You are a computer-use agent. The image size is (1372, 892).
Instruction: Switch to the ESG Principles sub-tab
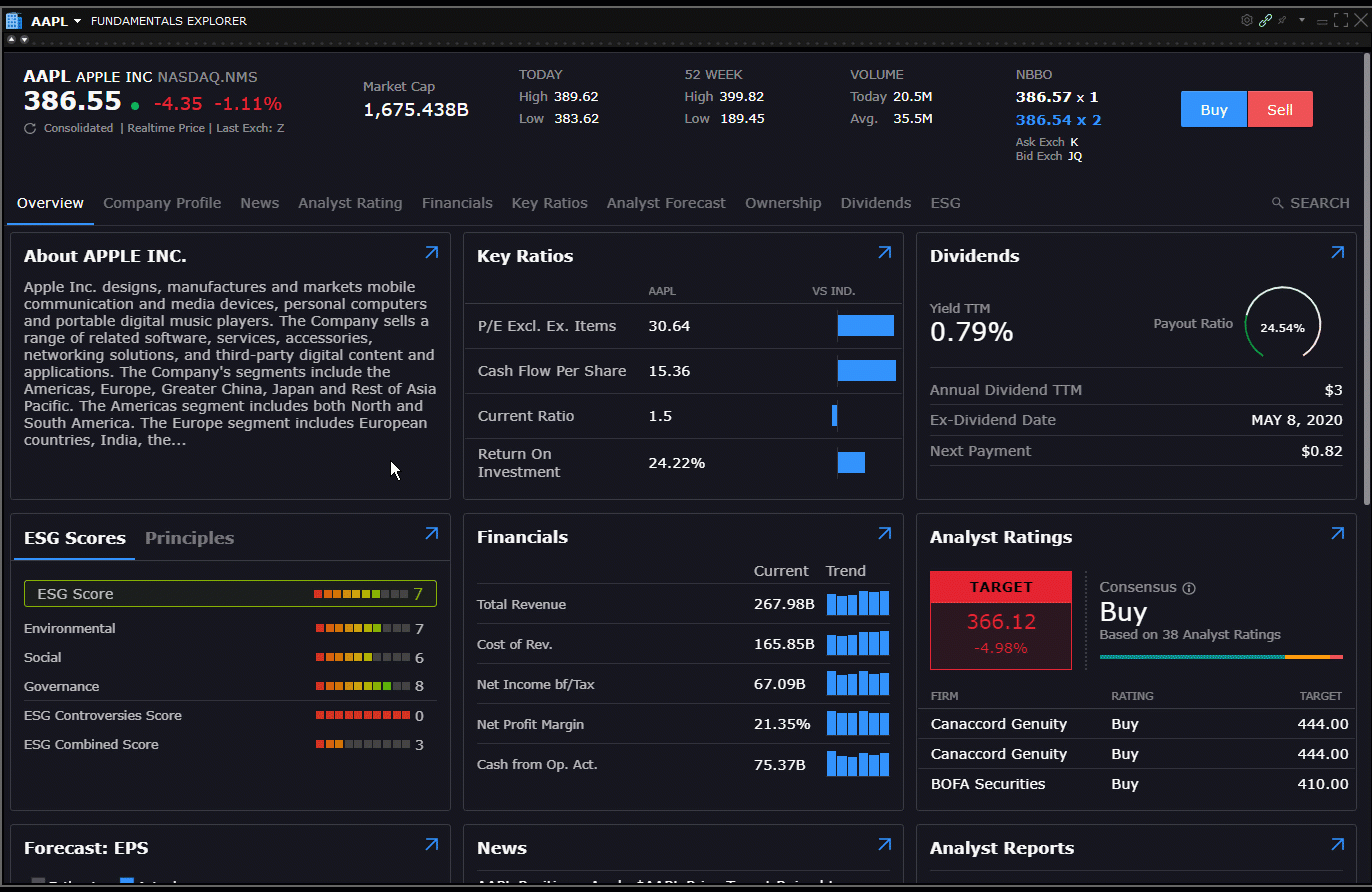pos(189,538)
